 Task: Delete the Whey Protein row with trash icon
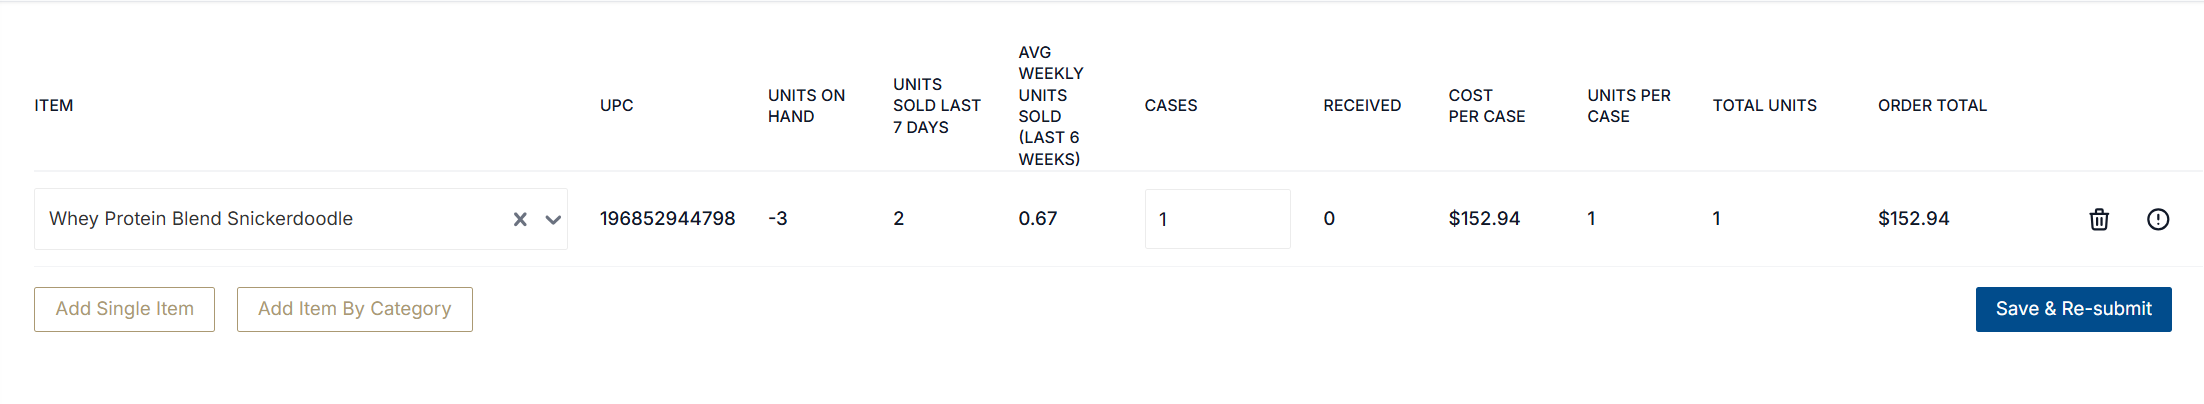click(x=2099, y=219)
